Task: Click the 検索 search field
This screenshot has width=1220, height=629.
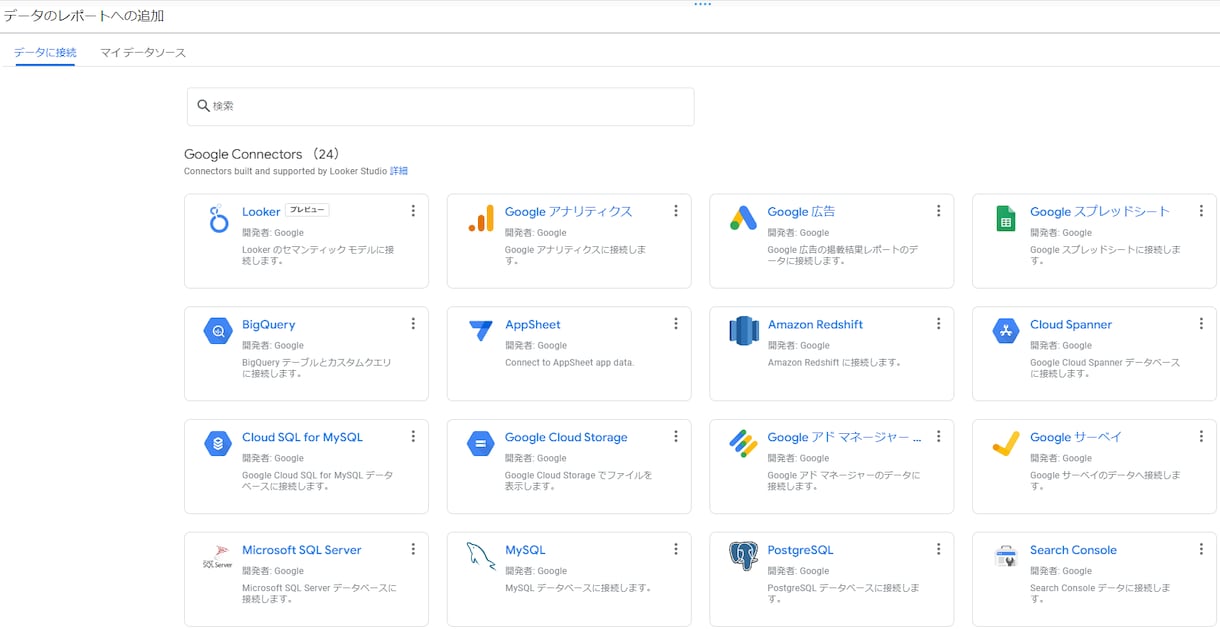Action: coord(441,106)
